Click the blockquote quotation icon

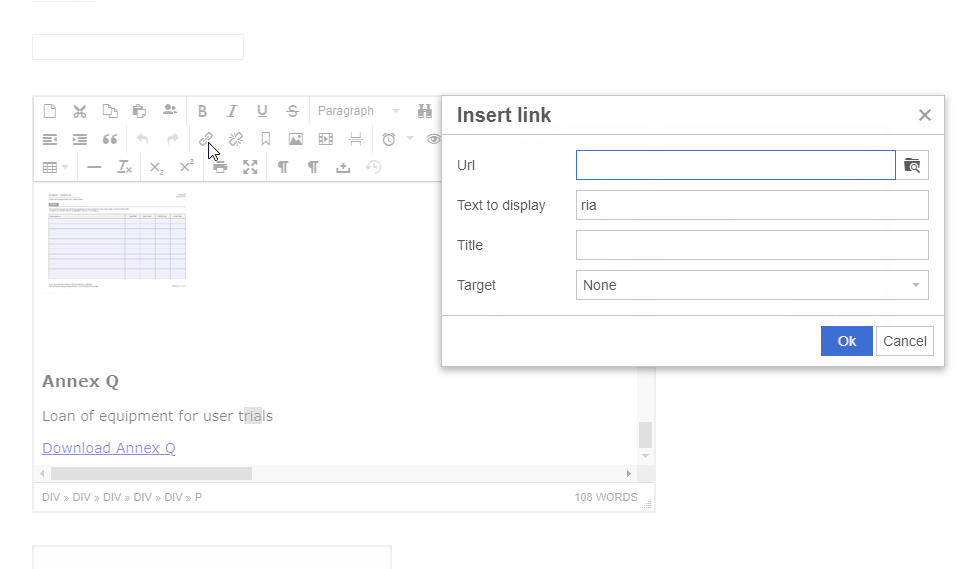pos(110,139)
